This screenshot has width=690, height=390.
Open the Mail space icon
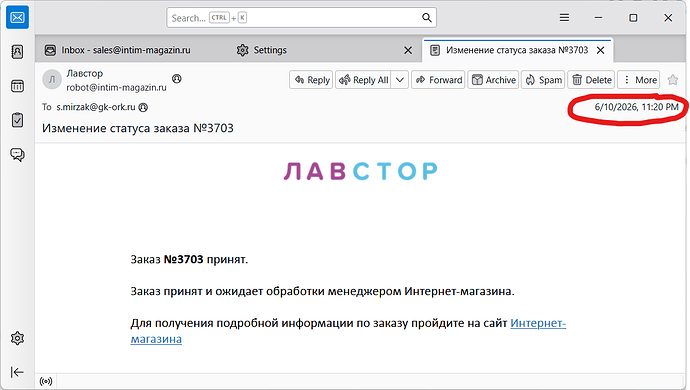click(17, 18)
